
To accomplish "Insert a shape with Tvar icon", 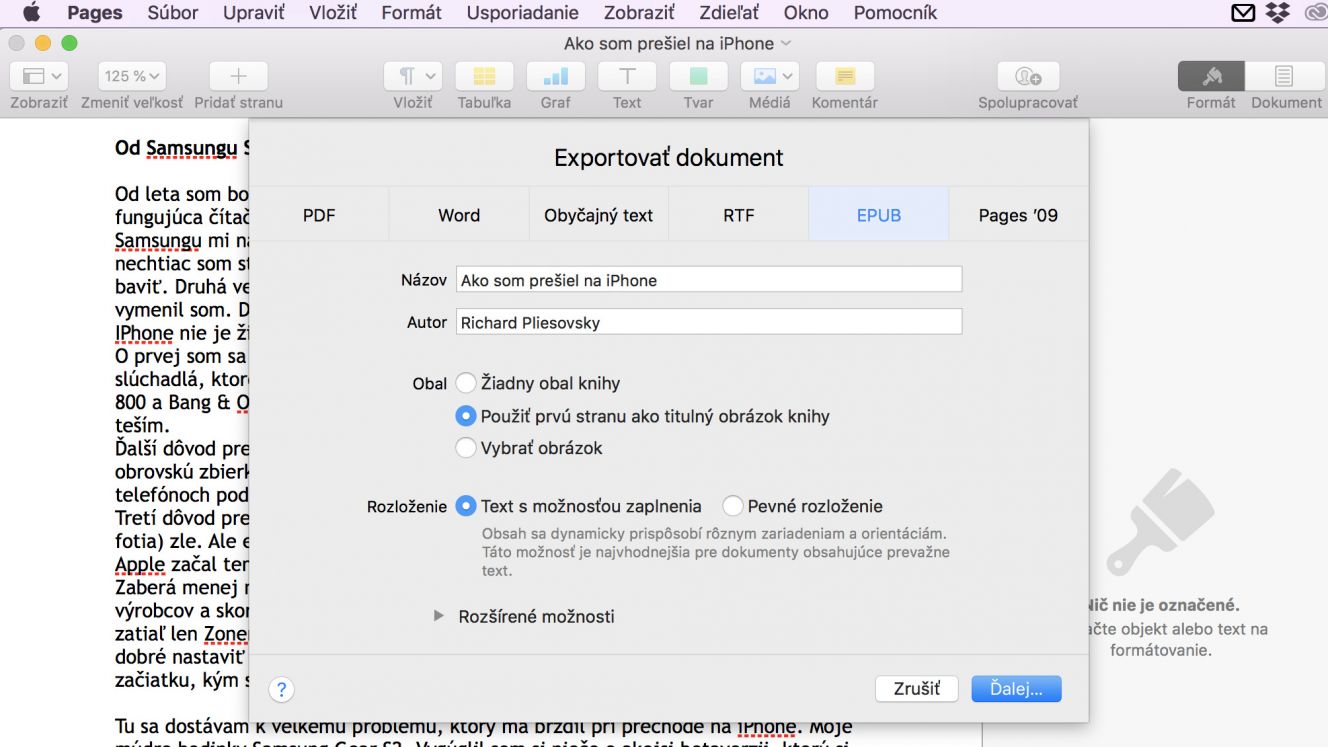I will point(698,76).
